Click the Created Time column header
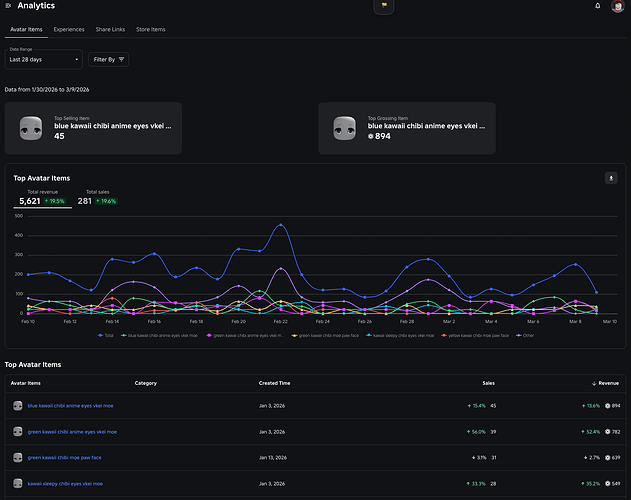This screenshot has width=631, height=500. (x=274, y=383)
